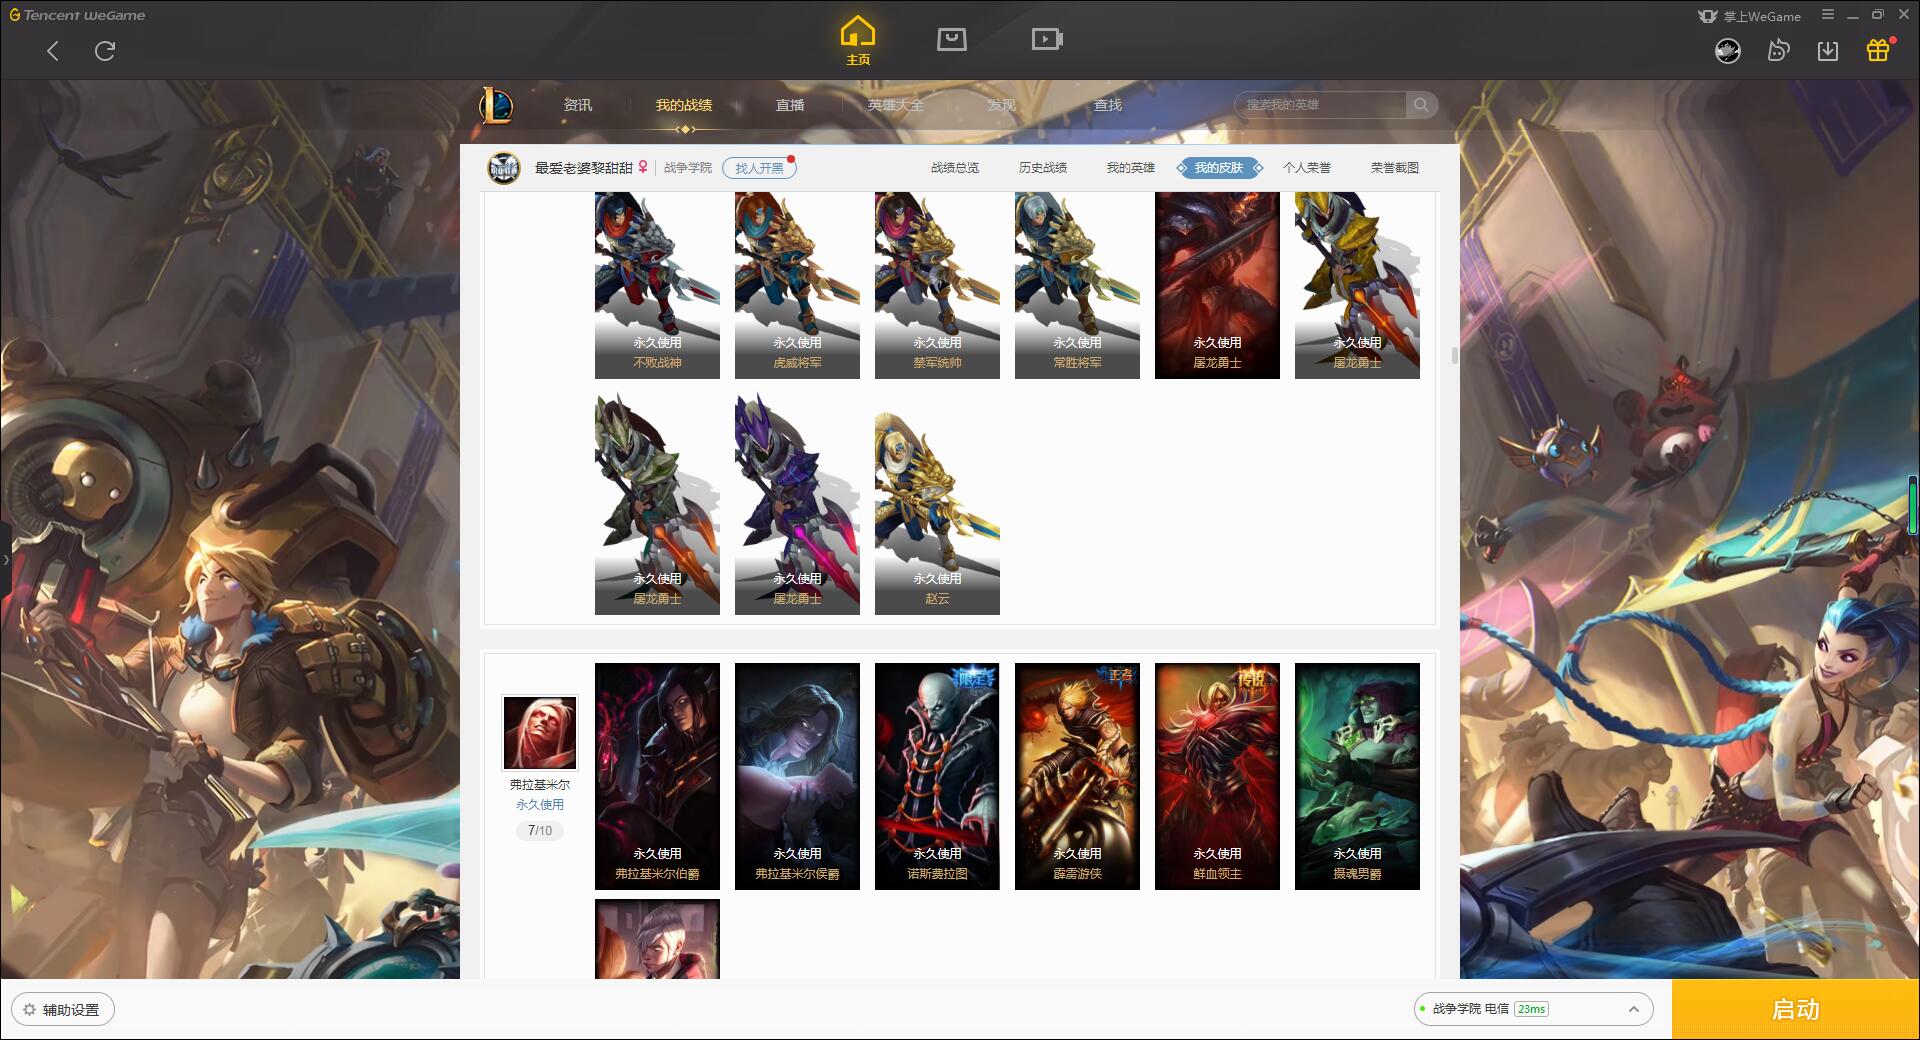Select the 我的皮肤 sub-tab
This screenshot has height=1040, width=1920.
(1219, 168)
